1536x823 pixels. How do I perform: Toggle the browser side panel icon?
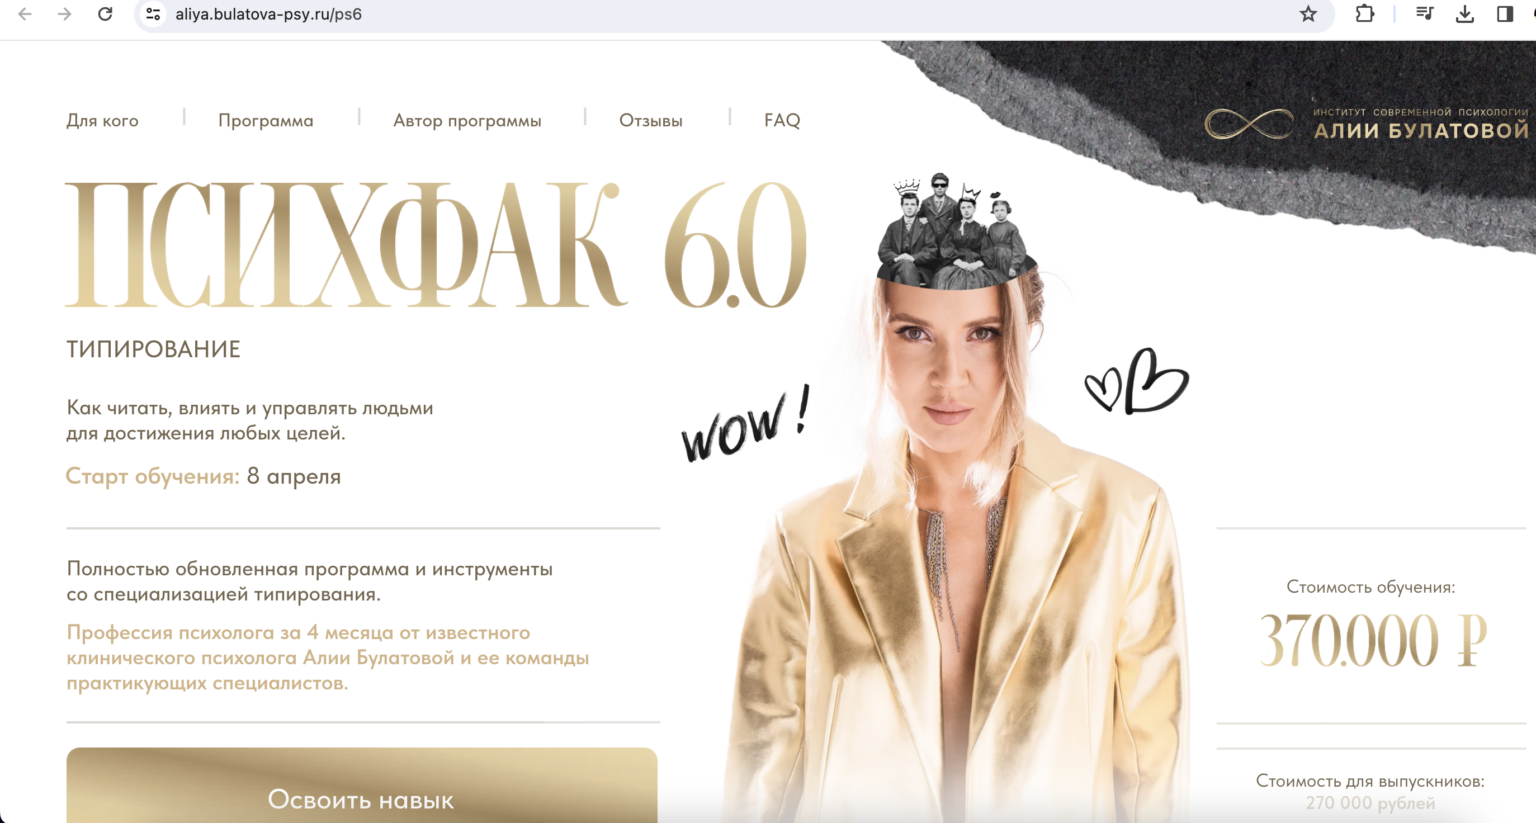[1505, 14]
